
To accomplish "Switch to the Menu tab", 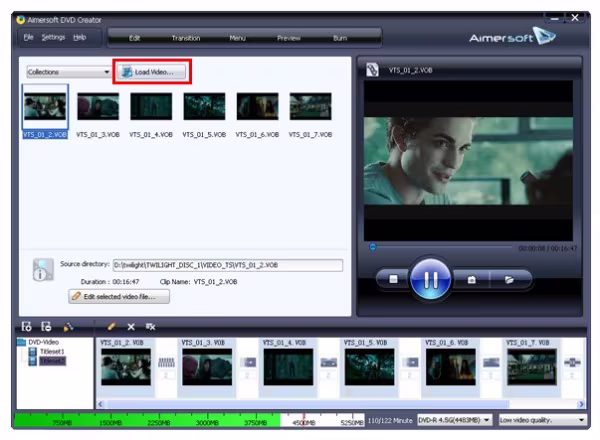I will (x=237, y=38).
